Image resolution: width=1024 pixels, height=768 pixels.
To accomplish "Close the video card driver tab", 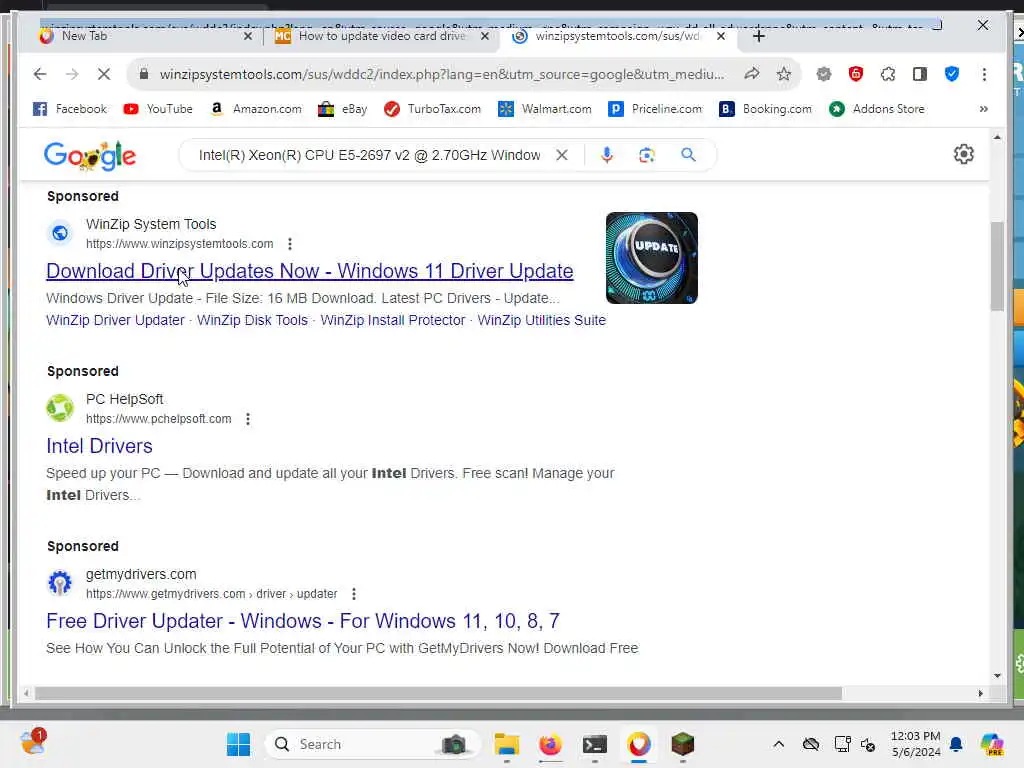I will pyautogui.click(x=485, y=37).
